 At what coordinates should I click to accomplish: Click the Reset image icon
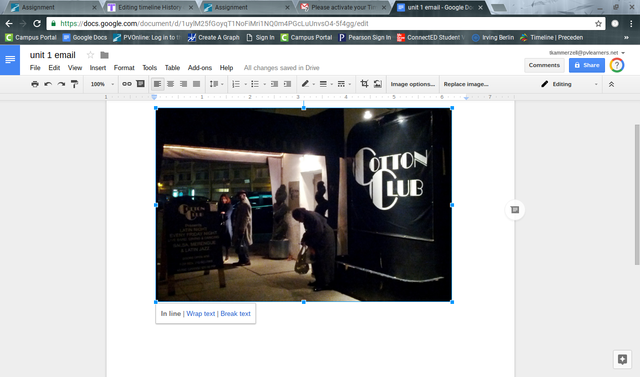(x=378, y=84)
